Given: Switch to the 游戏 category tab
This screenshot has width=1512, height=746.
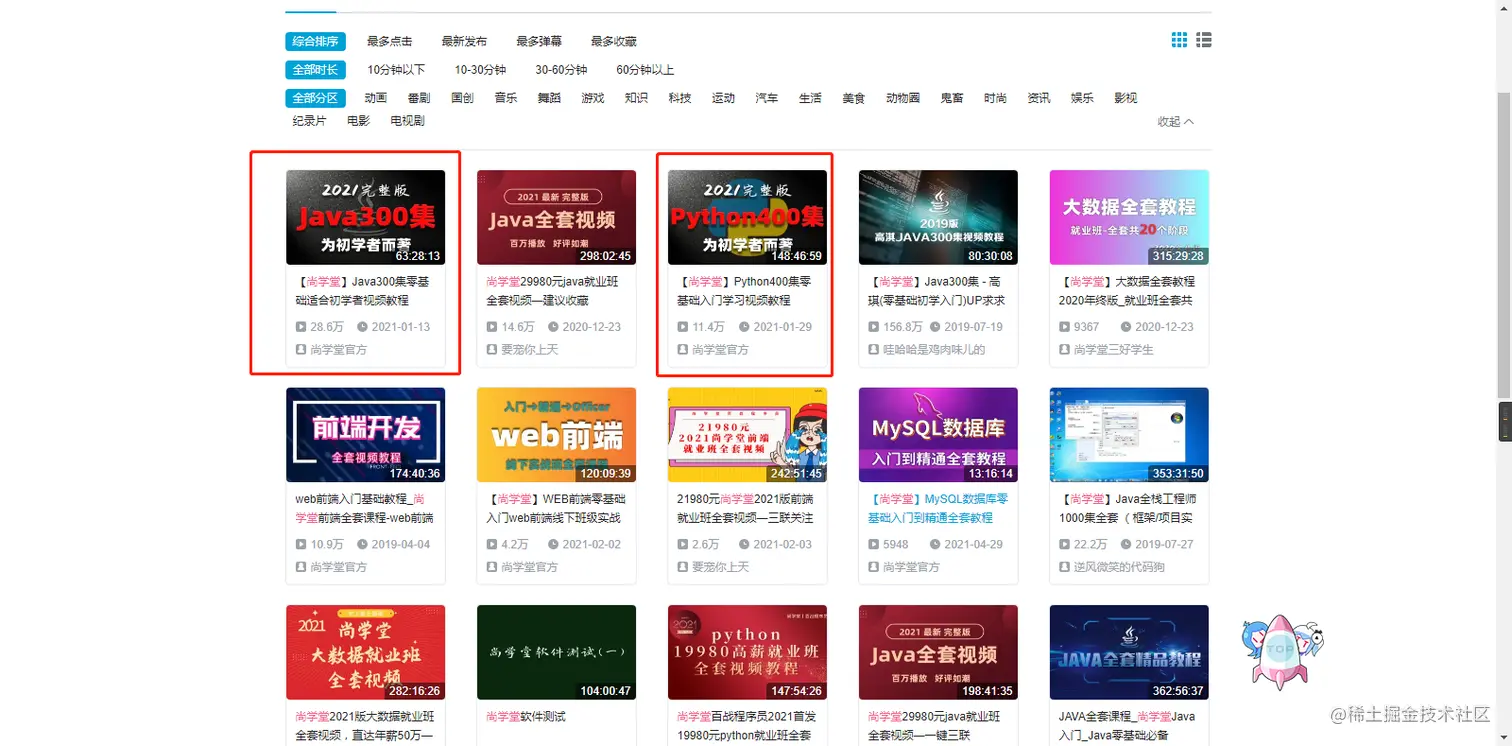Looking at the screenshot, I should (592, 97).
